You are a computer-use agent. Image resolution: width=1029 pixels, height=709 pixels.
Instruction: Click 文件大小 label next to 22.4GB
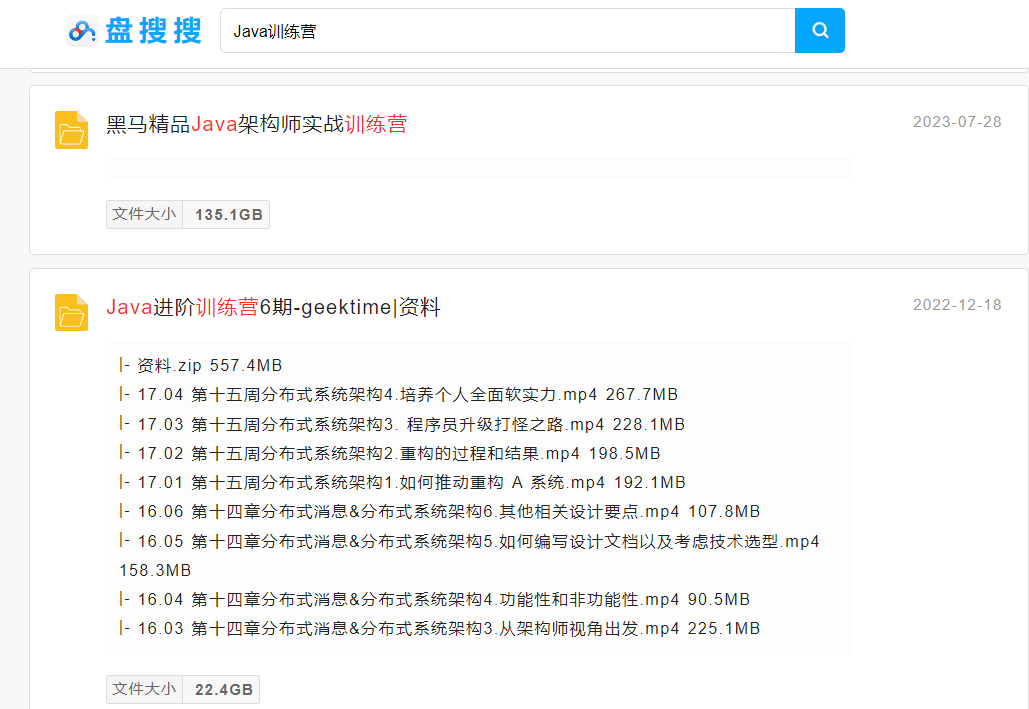click(144, 689)
